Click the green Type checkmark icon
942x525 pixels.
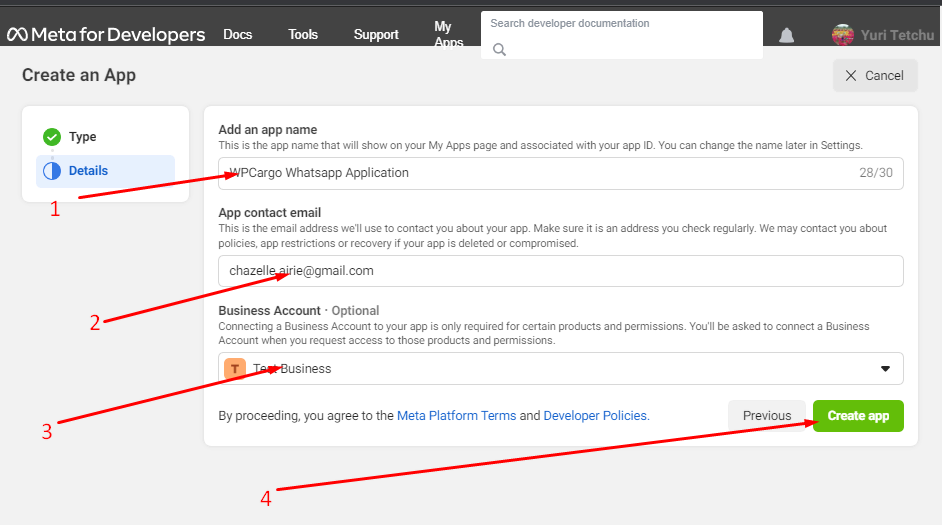(52, 137)
